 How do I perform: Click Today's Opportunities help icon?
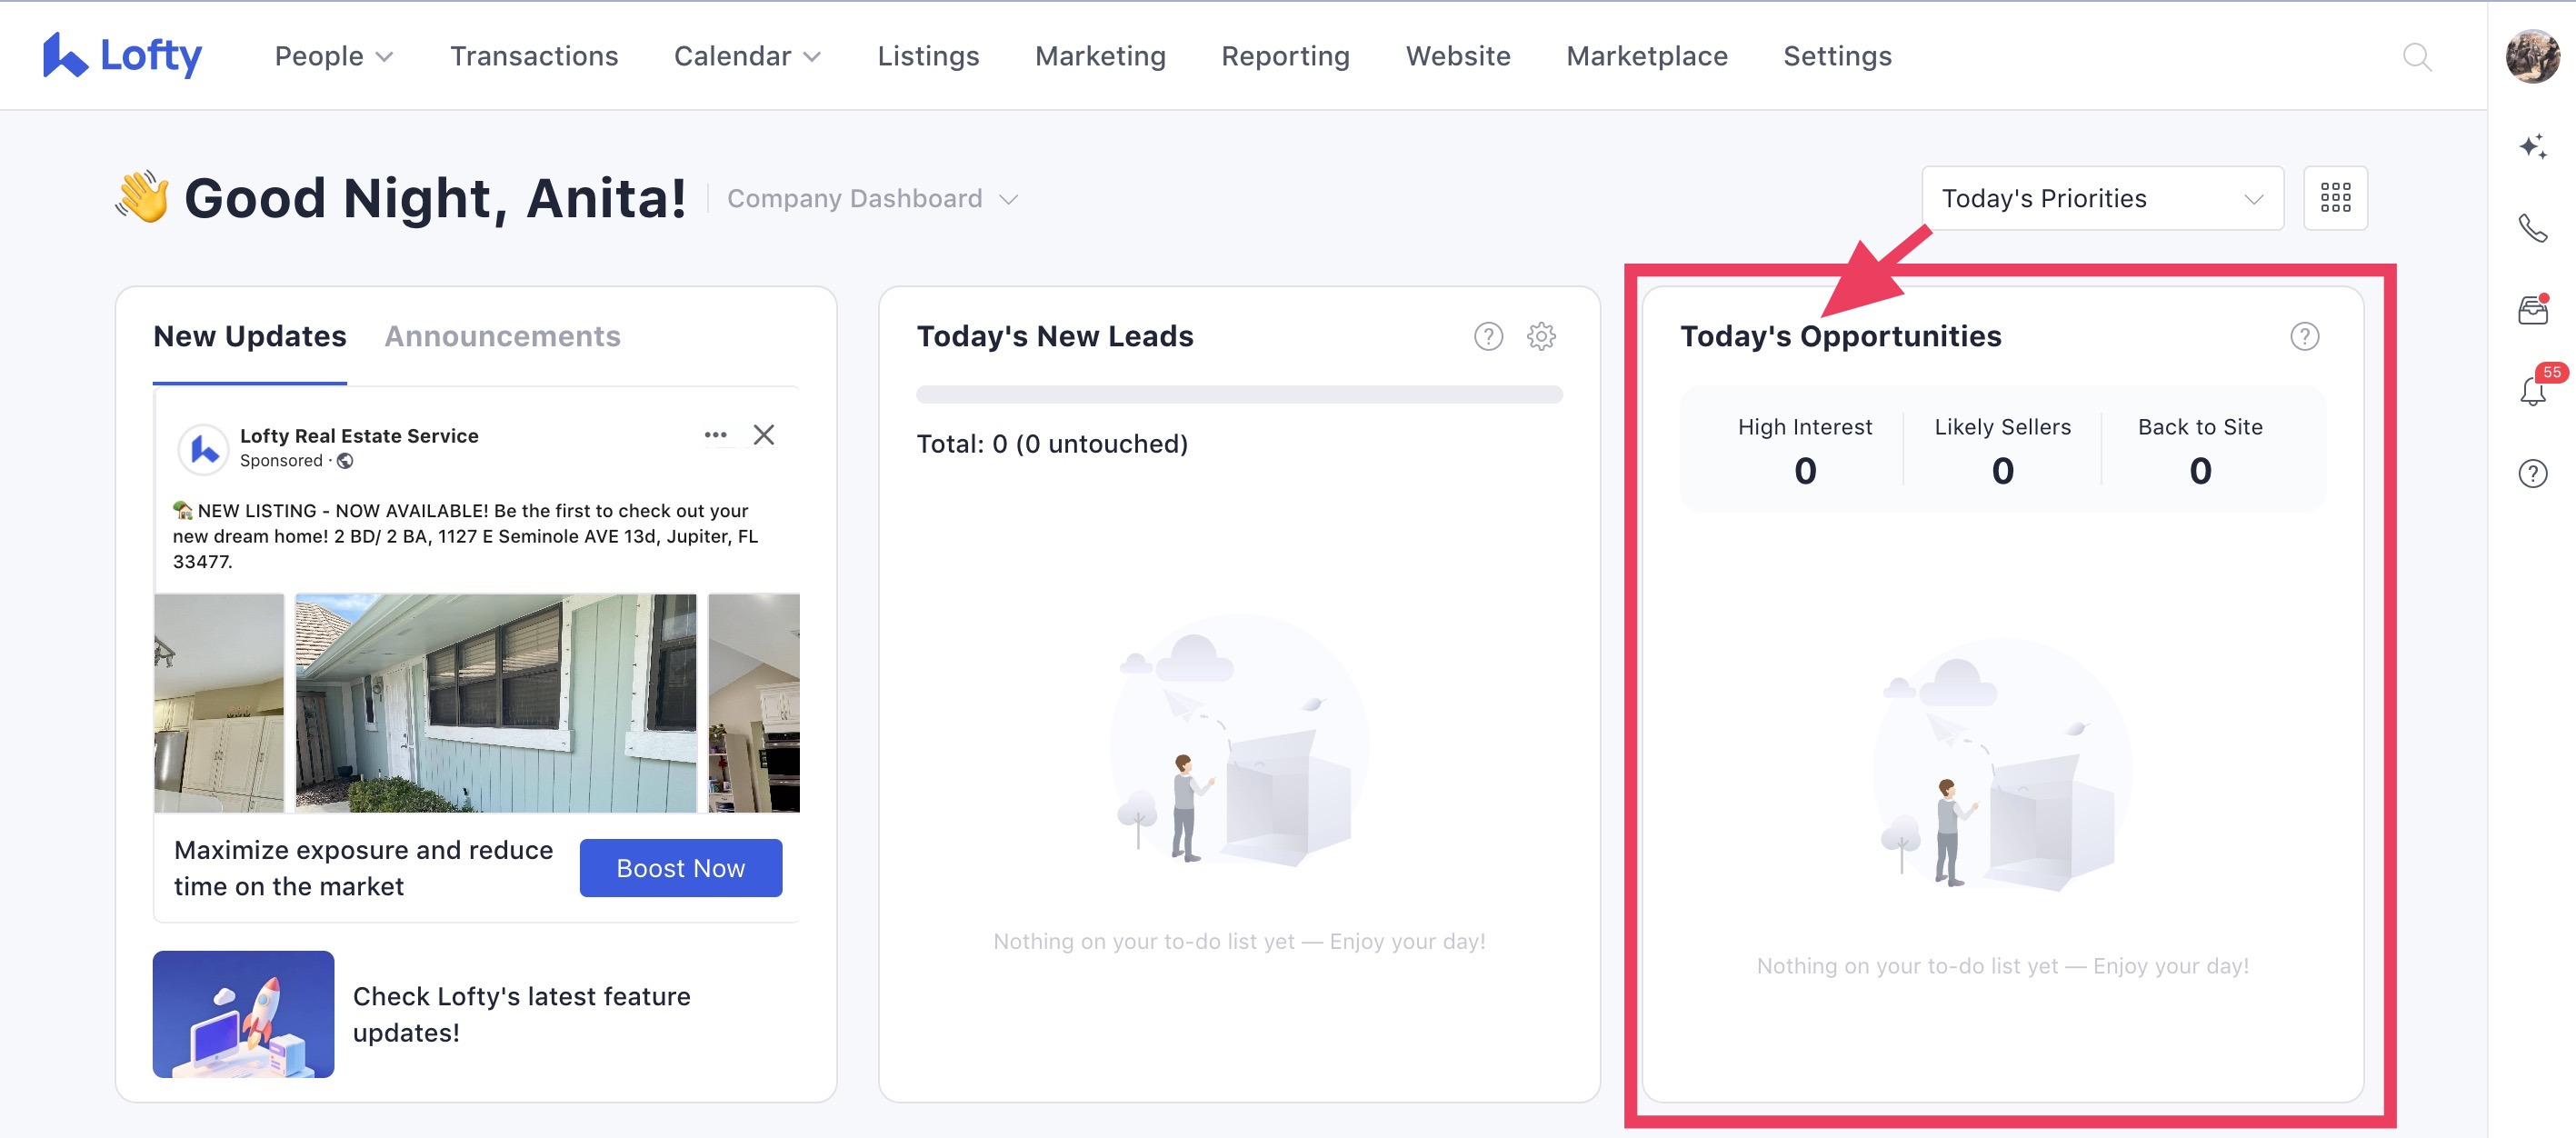(2304, 336)
